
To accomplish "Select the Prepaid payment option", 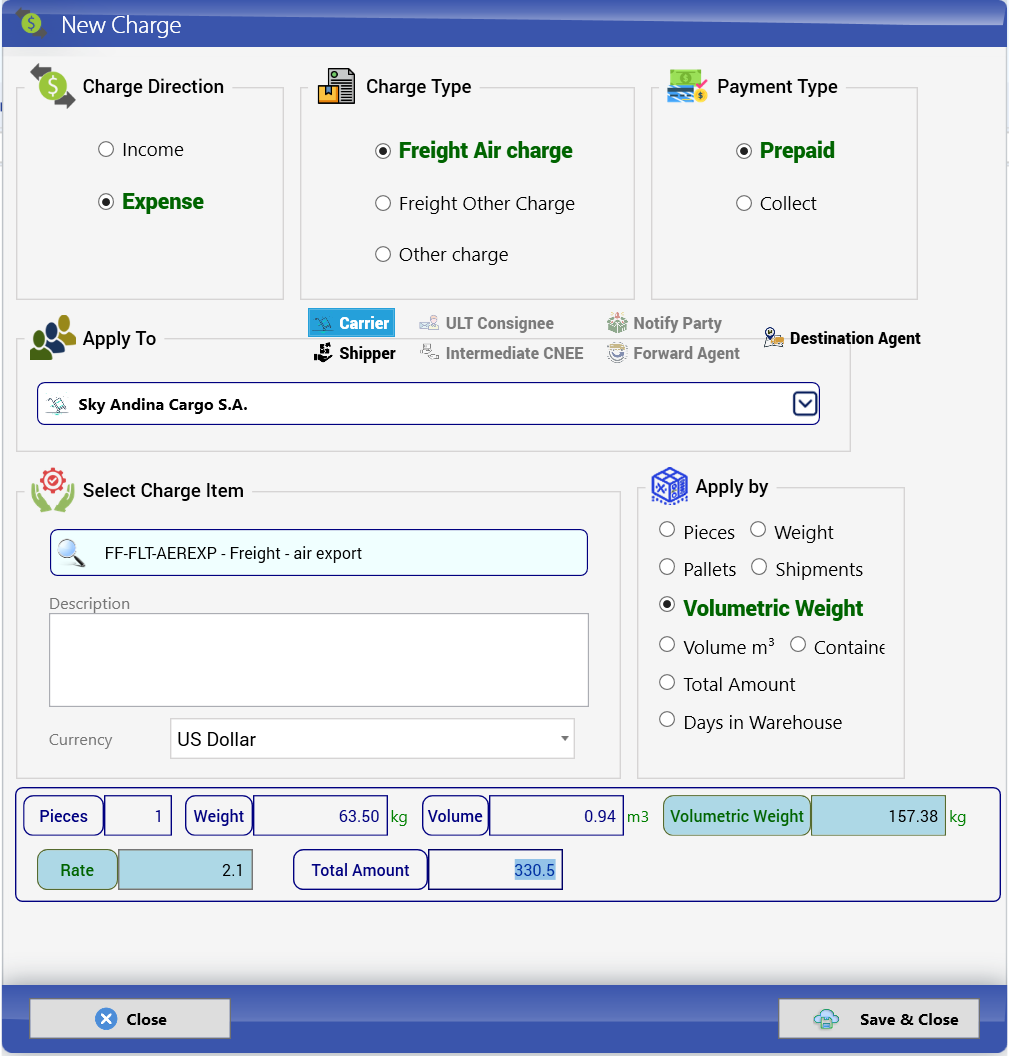I will point(744,151).
